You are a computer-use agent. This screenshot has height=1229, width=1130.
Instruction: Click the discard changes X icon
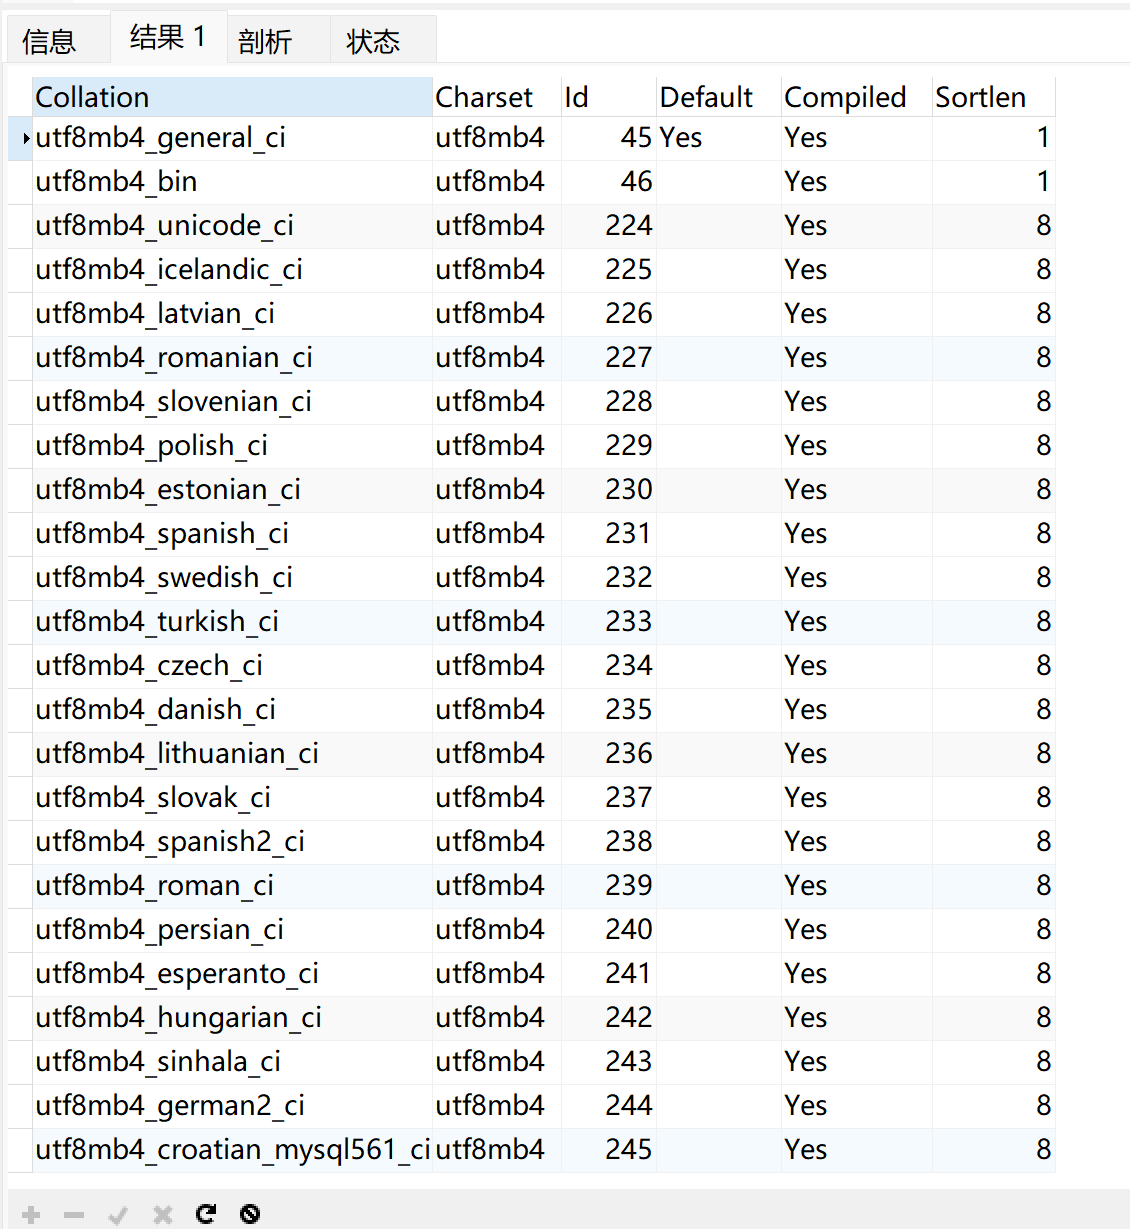pyautogui.click(x=162, y=1215)
